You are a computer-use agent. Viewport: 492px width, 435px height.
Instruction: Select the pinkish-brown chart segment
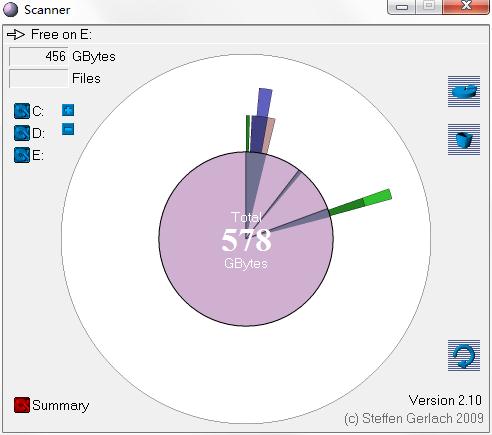pyautogui.click(x=269, y=136)
